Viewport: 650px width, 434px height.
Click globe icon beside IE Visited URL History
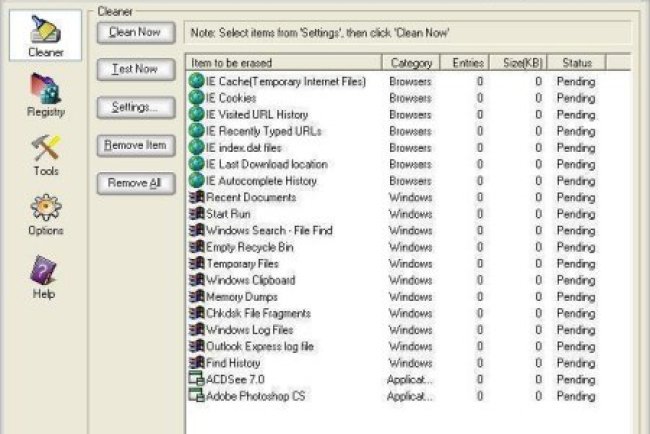pos(196,114)
